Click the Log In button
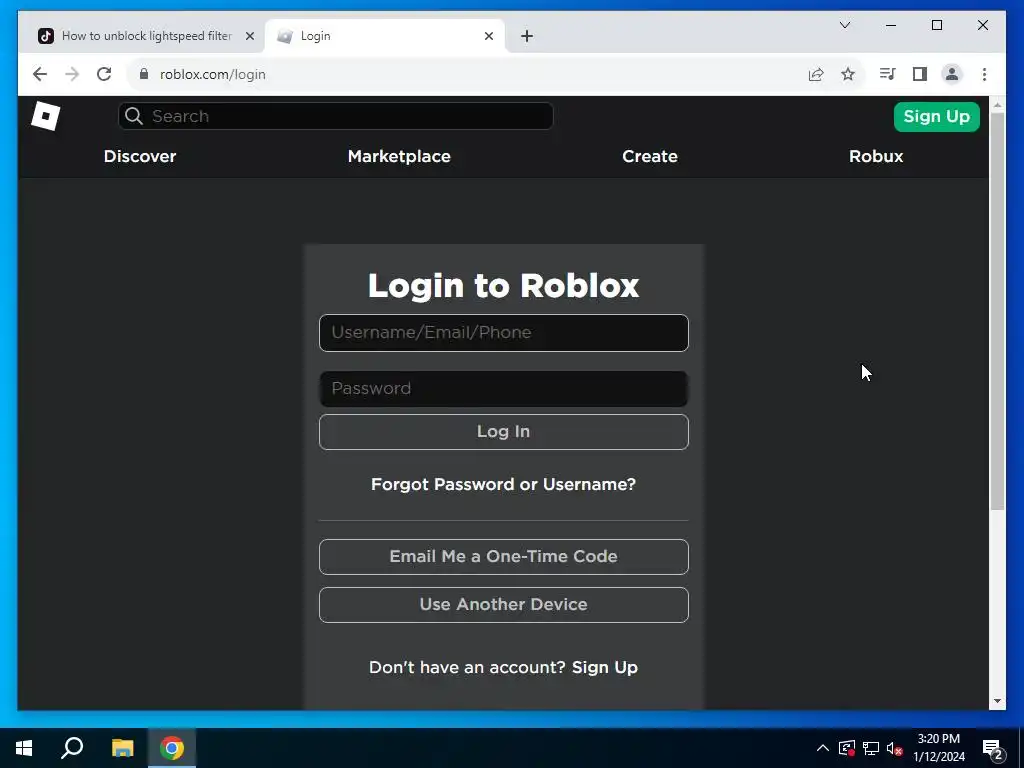1024x768 pixels. pos(504,432)
